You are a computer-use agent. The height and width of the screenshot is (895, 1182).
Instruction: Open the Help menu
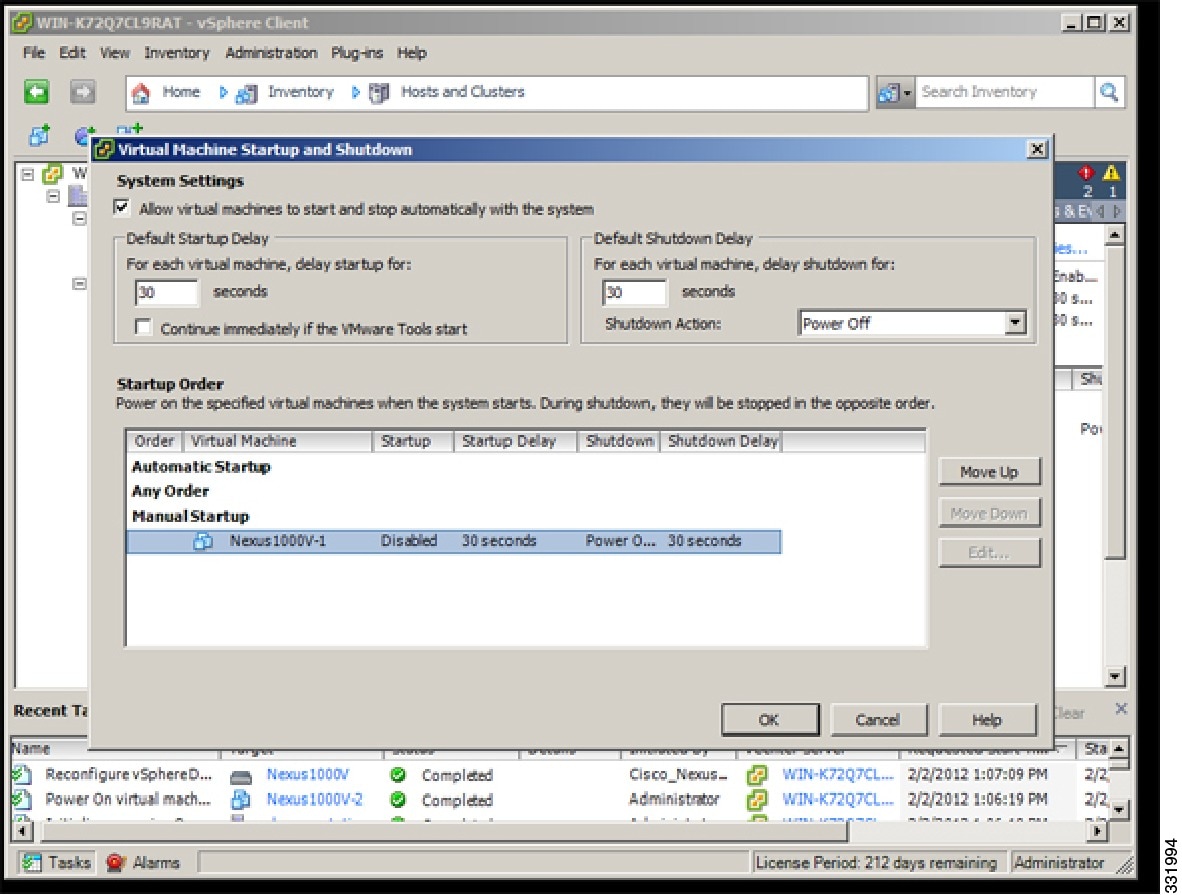(x=412, y=53)
